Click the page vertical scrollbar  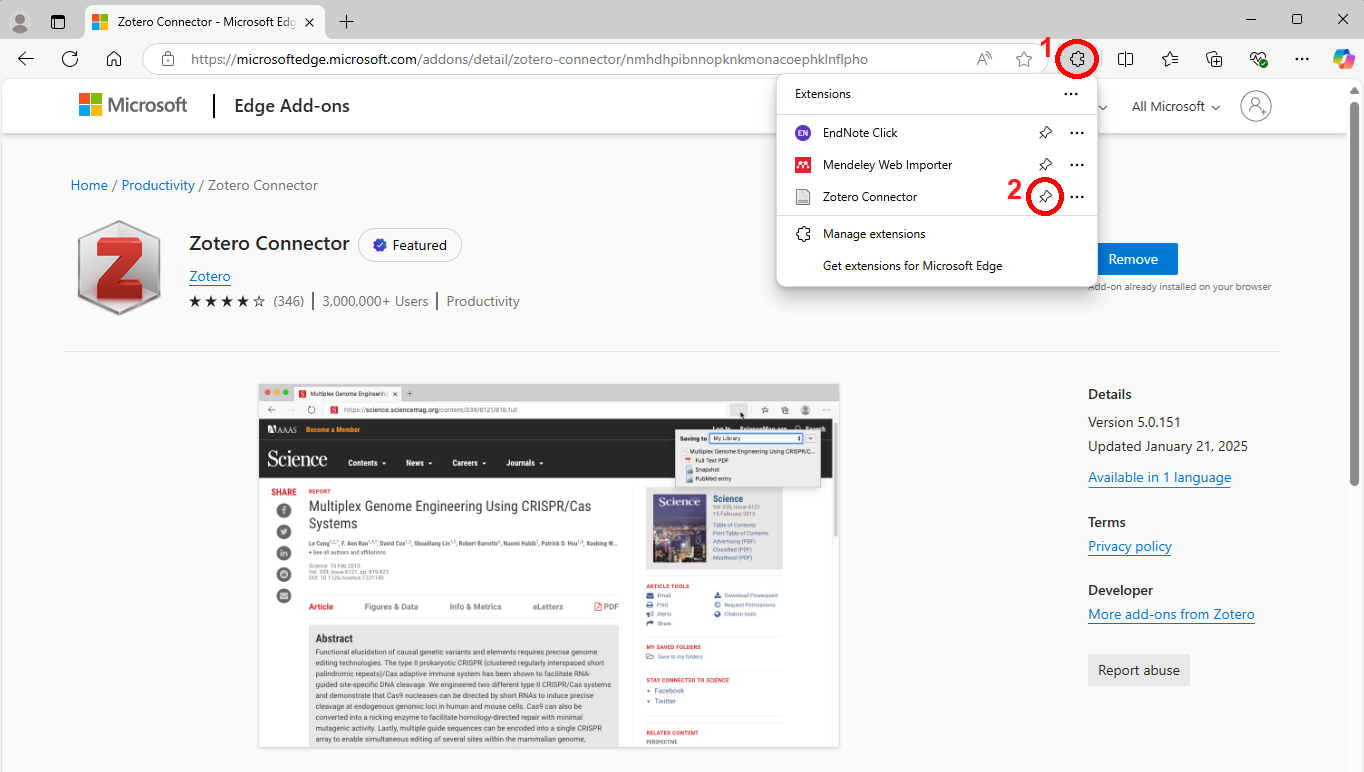coord(1355,300)
